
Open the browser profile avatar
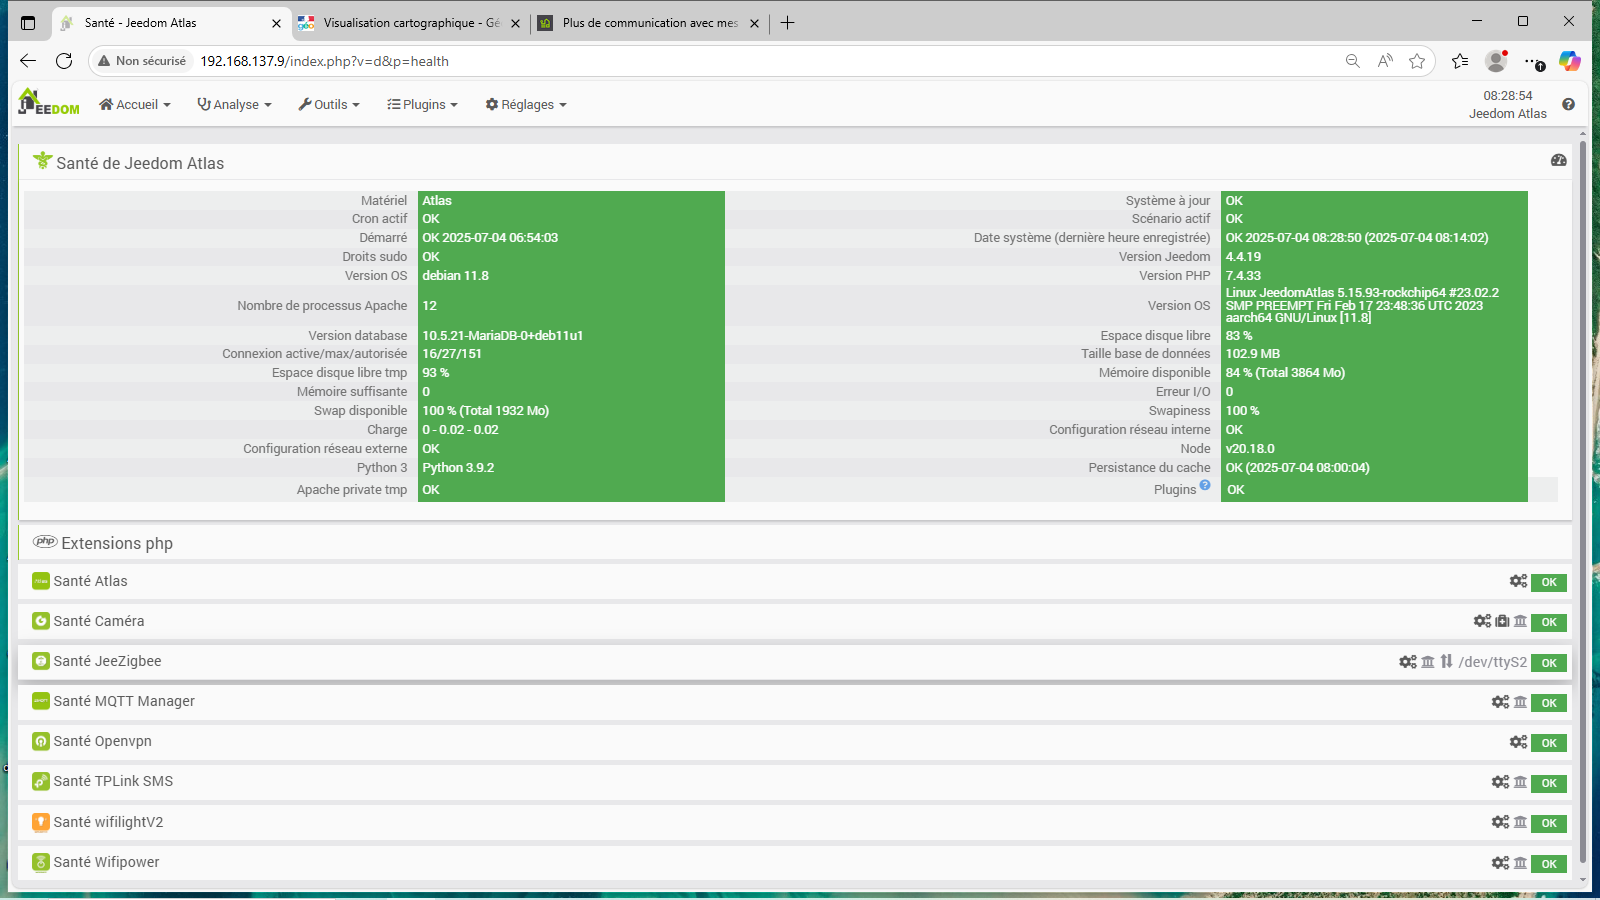[1496, 61]
